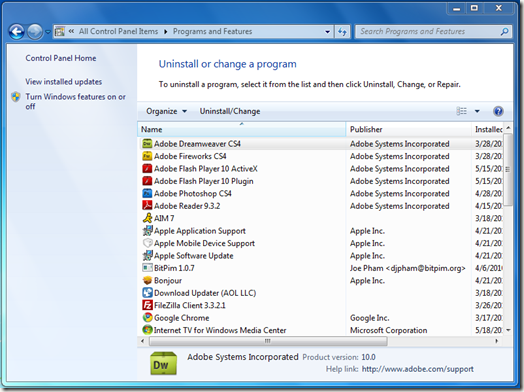
Task: Click the Google Chrome icon
Action: coord(147,317)
